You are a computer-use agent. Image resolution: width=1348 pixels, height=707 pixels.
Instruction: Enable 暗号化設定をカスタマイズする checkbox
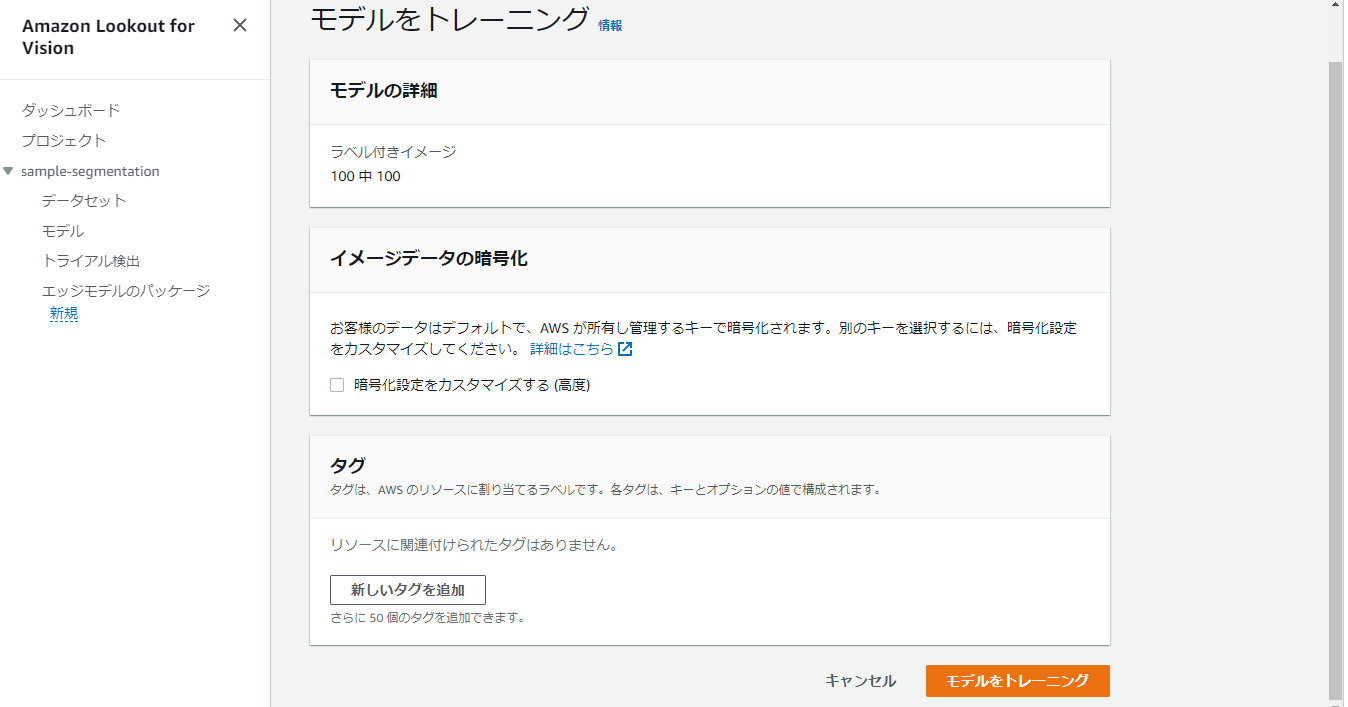click(x=337, y=385)
